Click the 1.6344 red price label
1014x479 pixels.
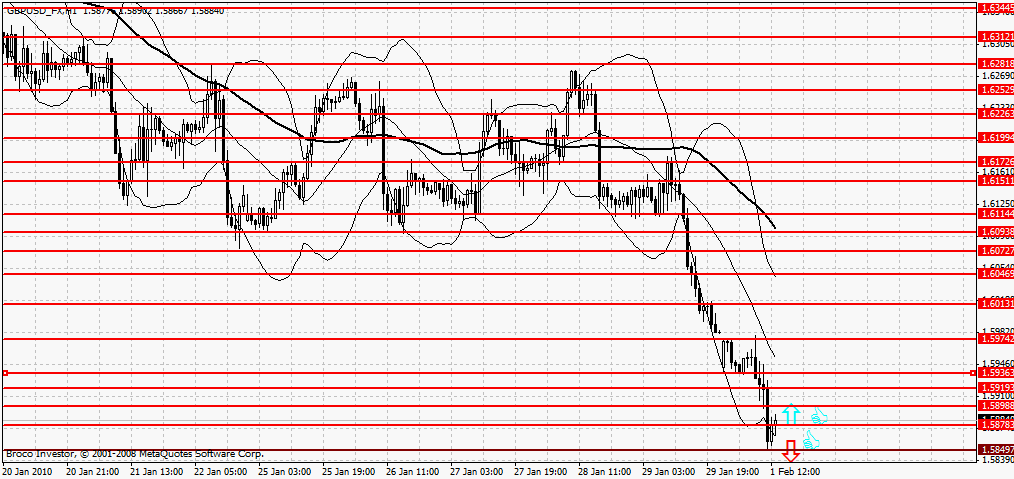(994, 7)
